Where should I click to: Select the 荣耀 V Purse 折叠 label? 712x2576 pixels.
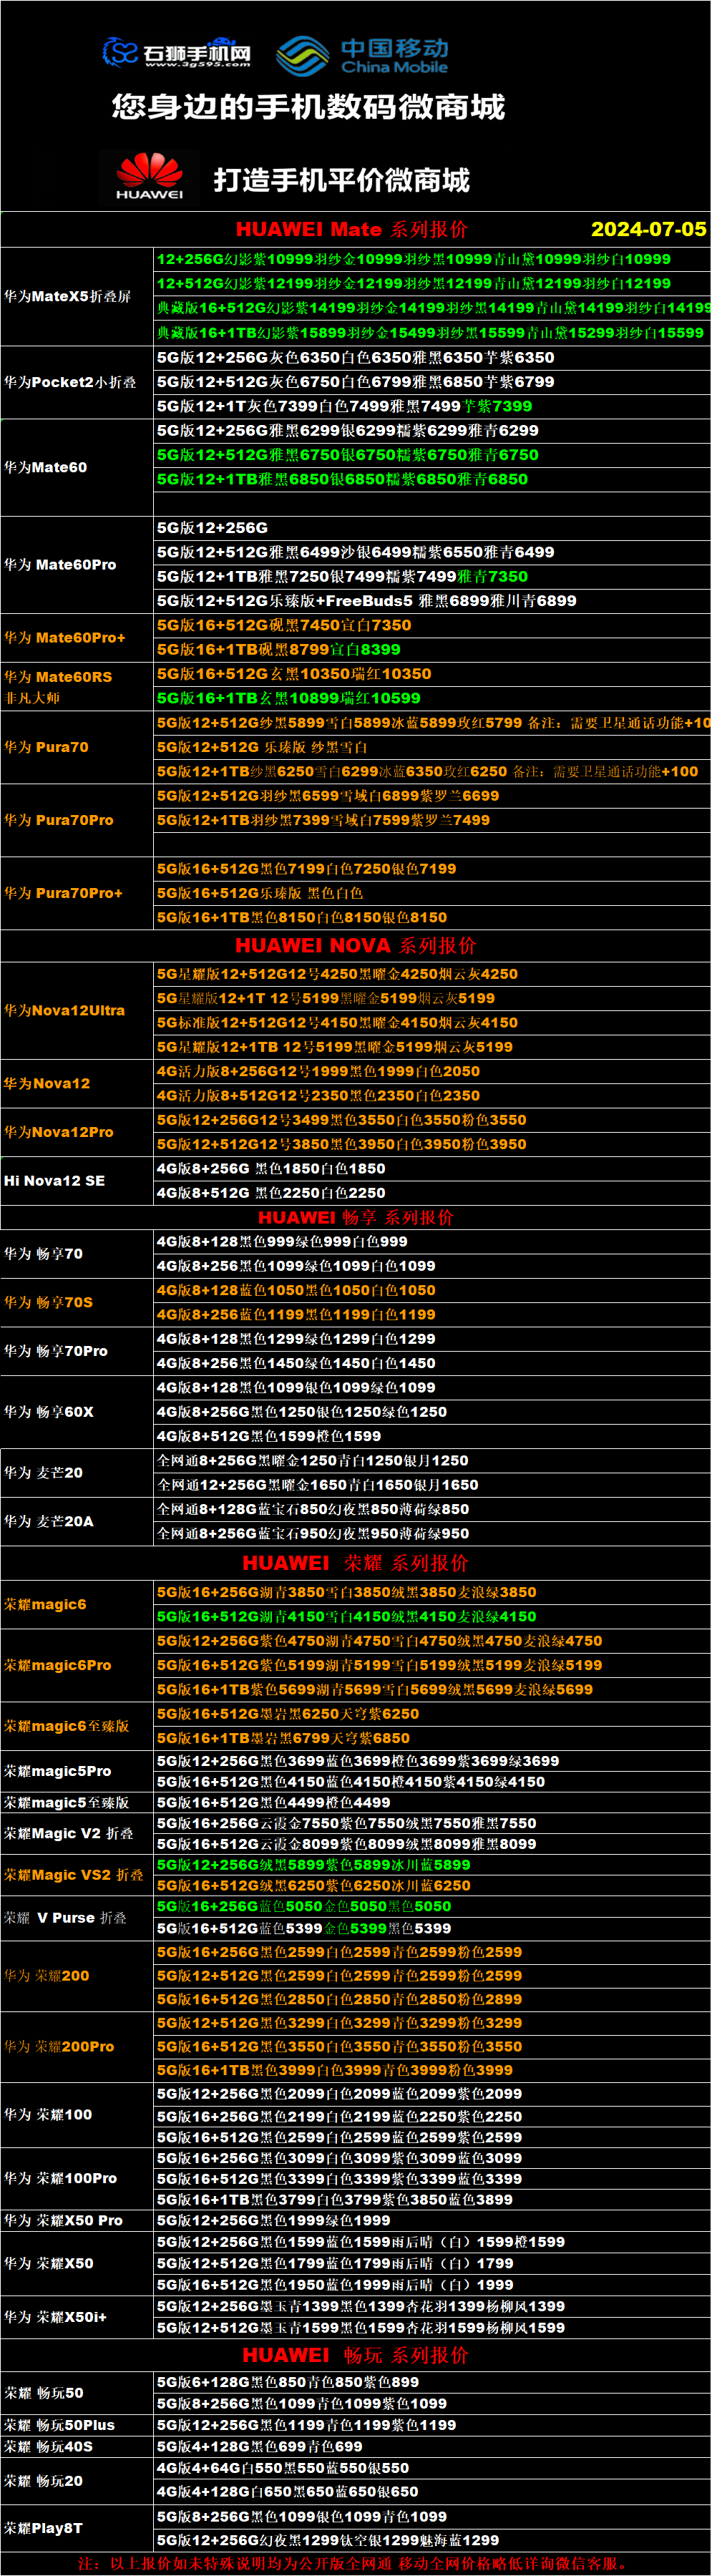point(65,1917)
